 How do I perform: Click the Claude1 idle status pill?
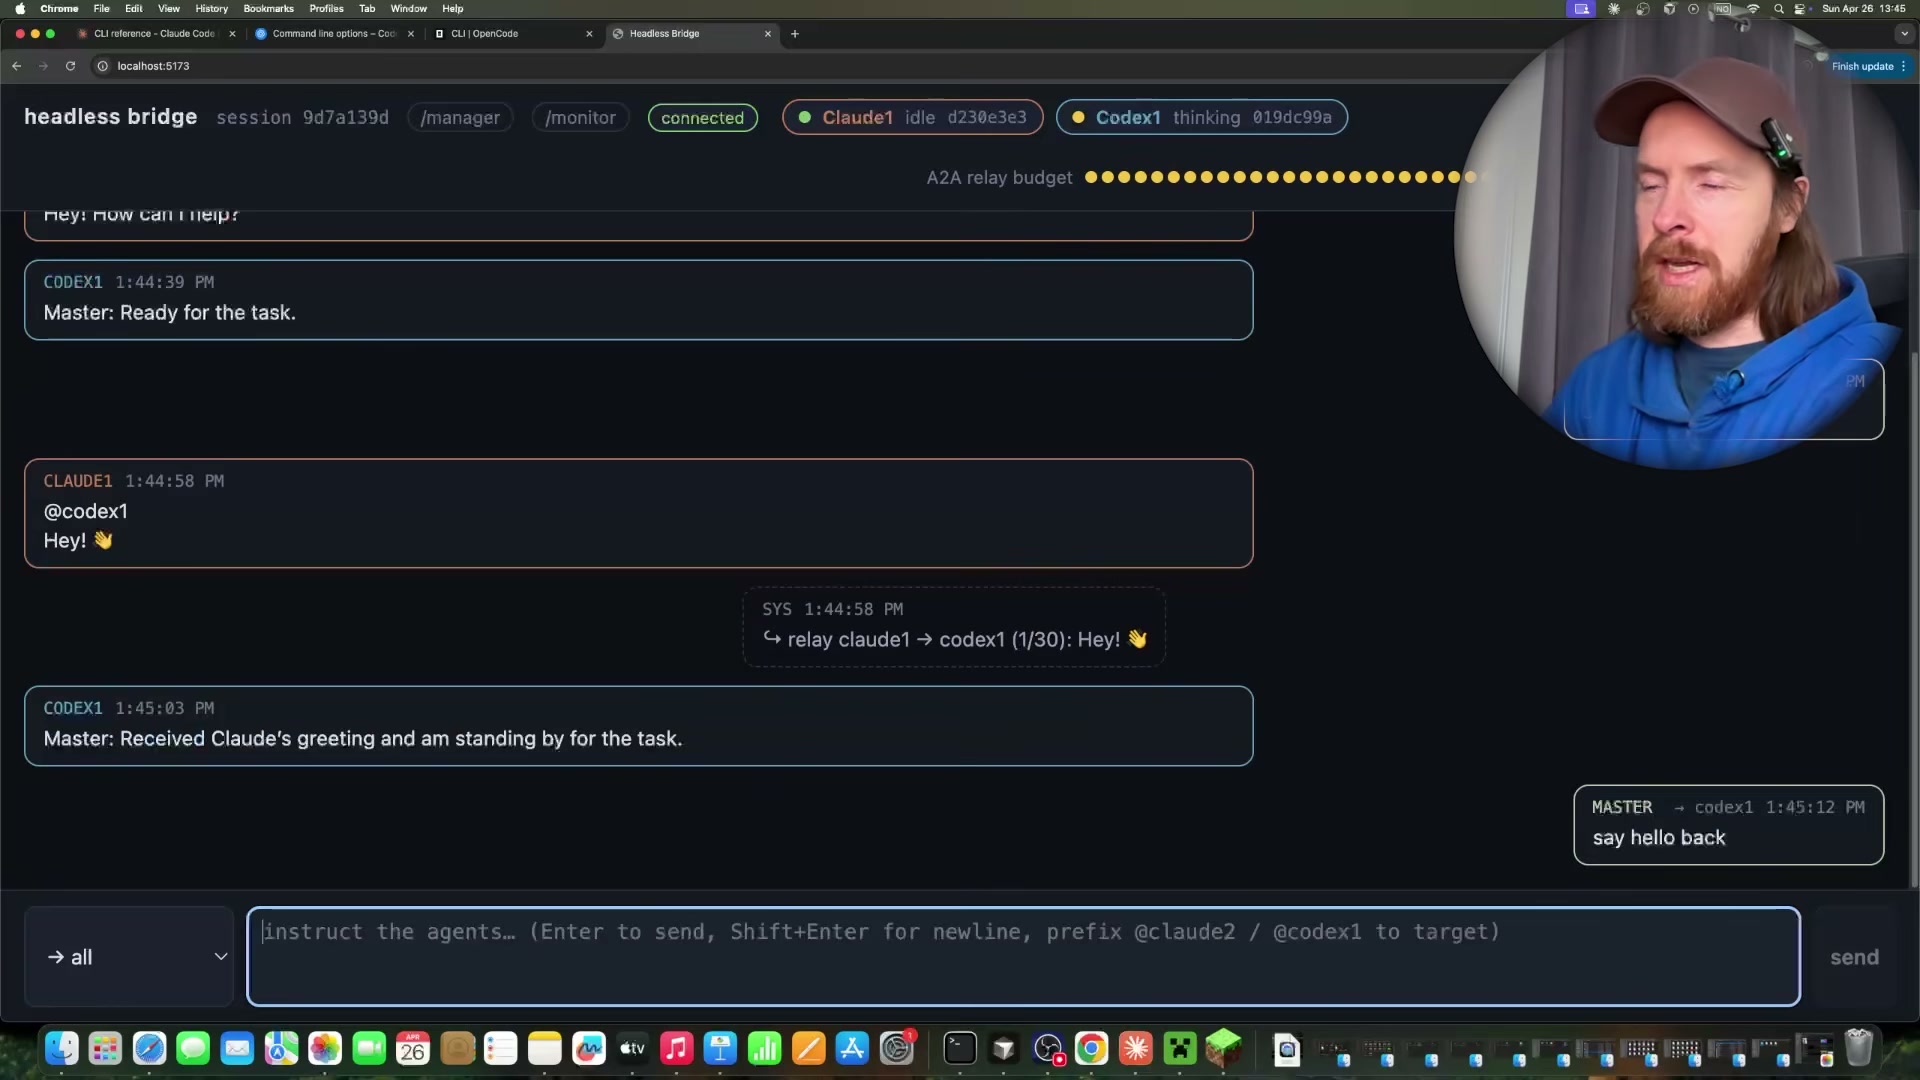pyautogui.click(x=911, y=117)
